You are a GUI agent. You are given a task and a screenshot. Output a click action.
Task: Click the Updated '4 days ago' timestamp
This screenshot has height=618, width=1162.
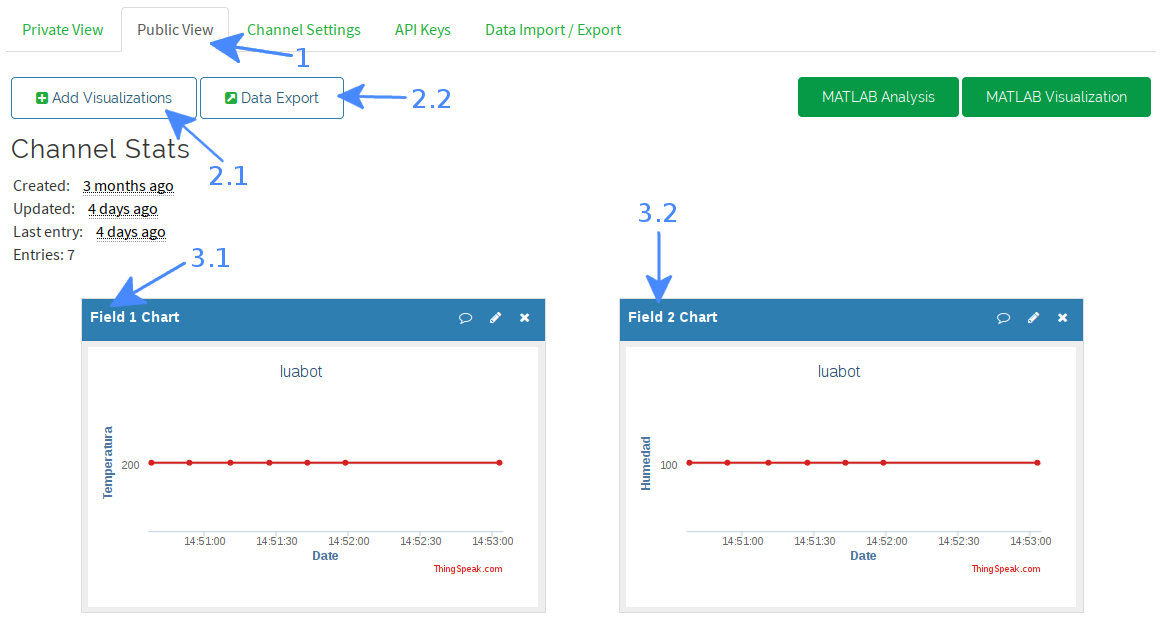click(x=122, y=209)
